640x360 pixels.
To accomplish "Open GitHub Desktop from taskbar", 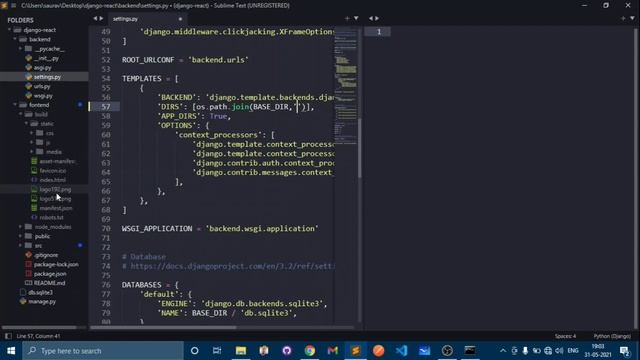I will [287, 351].
